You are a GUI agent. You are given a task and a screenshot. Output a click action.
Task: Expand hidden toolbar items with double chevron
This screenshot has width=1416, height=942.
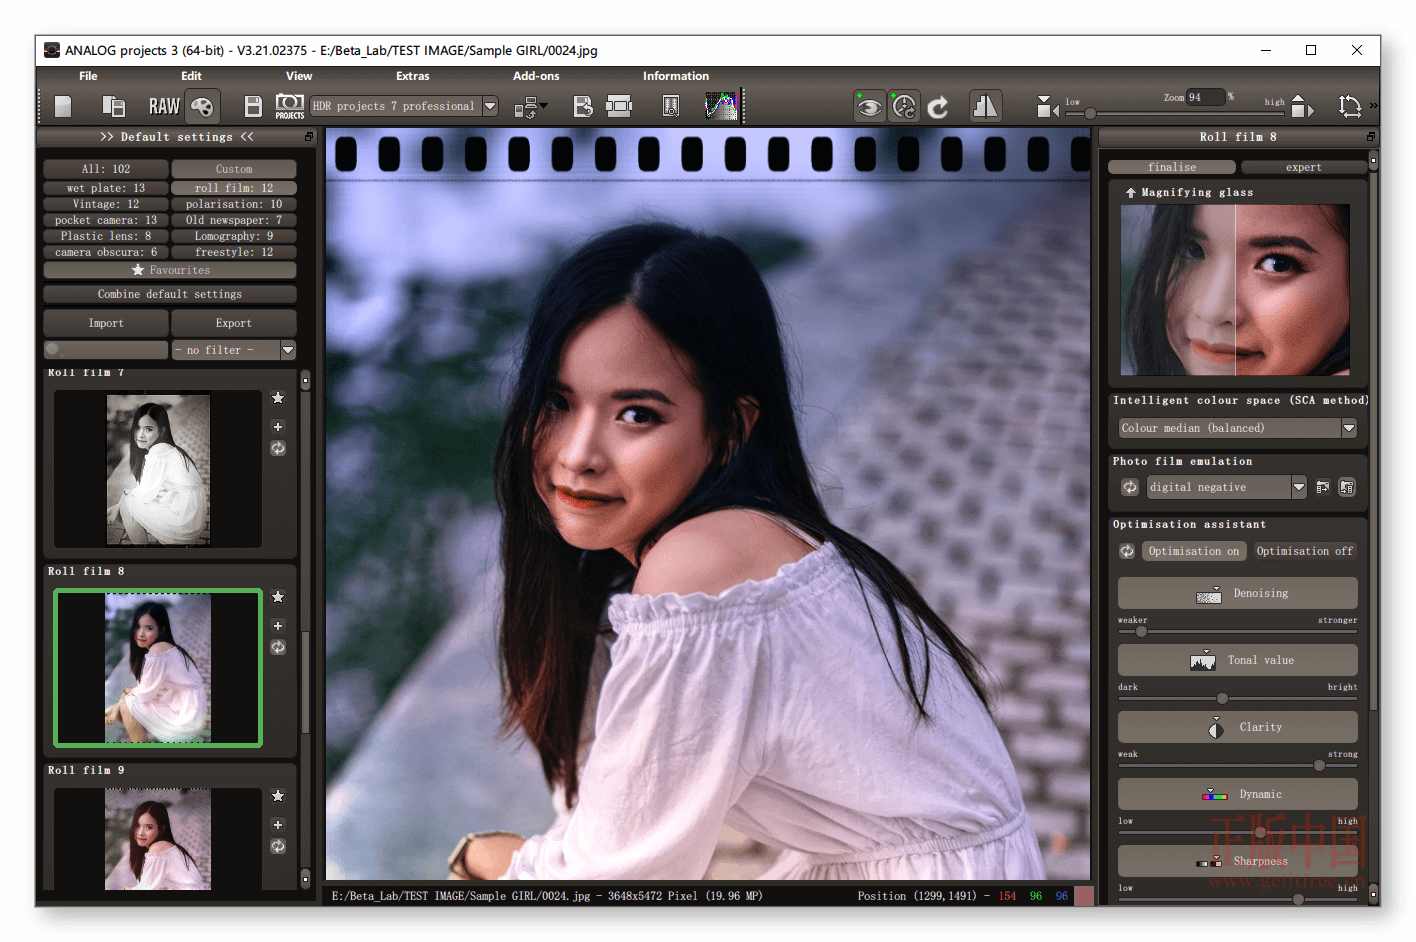pyautogui.click(x=1373, y=105)
